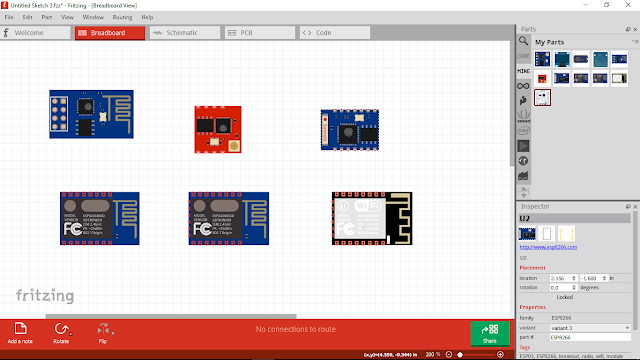
Task: Click the part # input field
Action: click(x=590, y=338)
